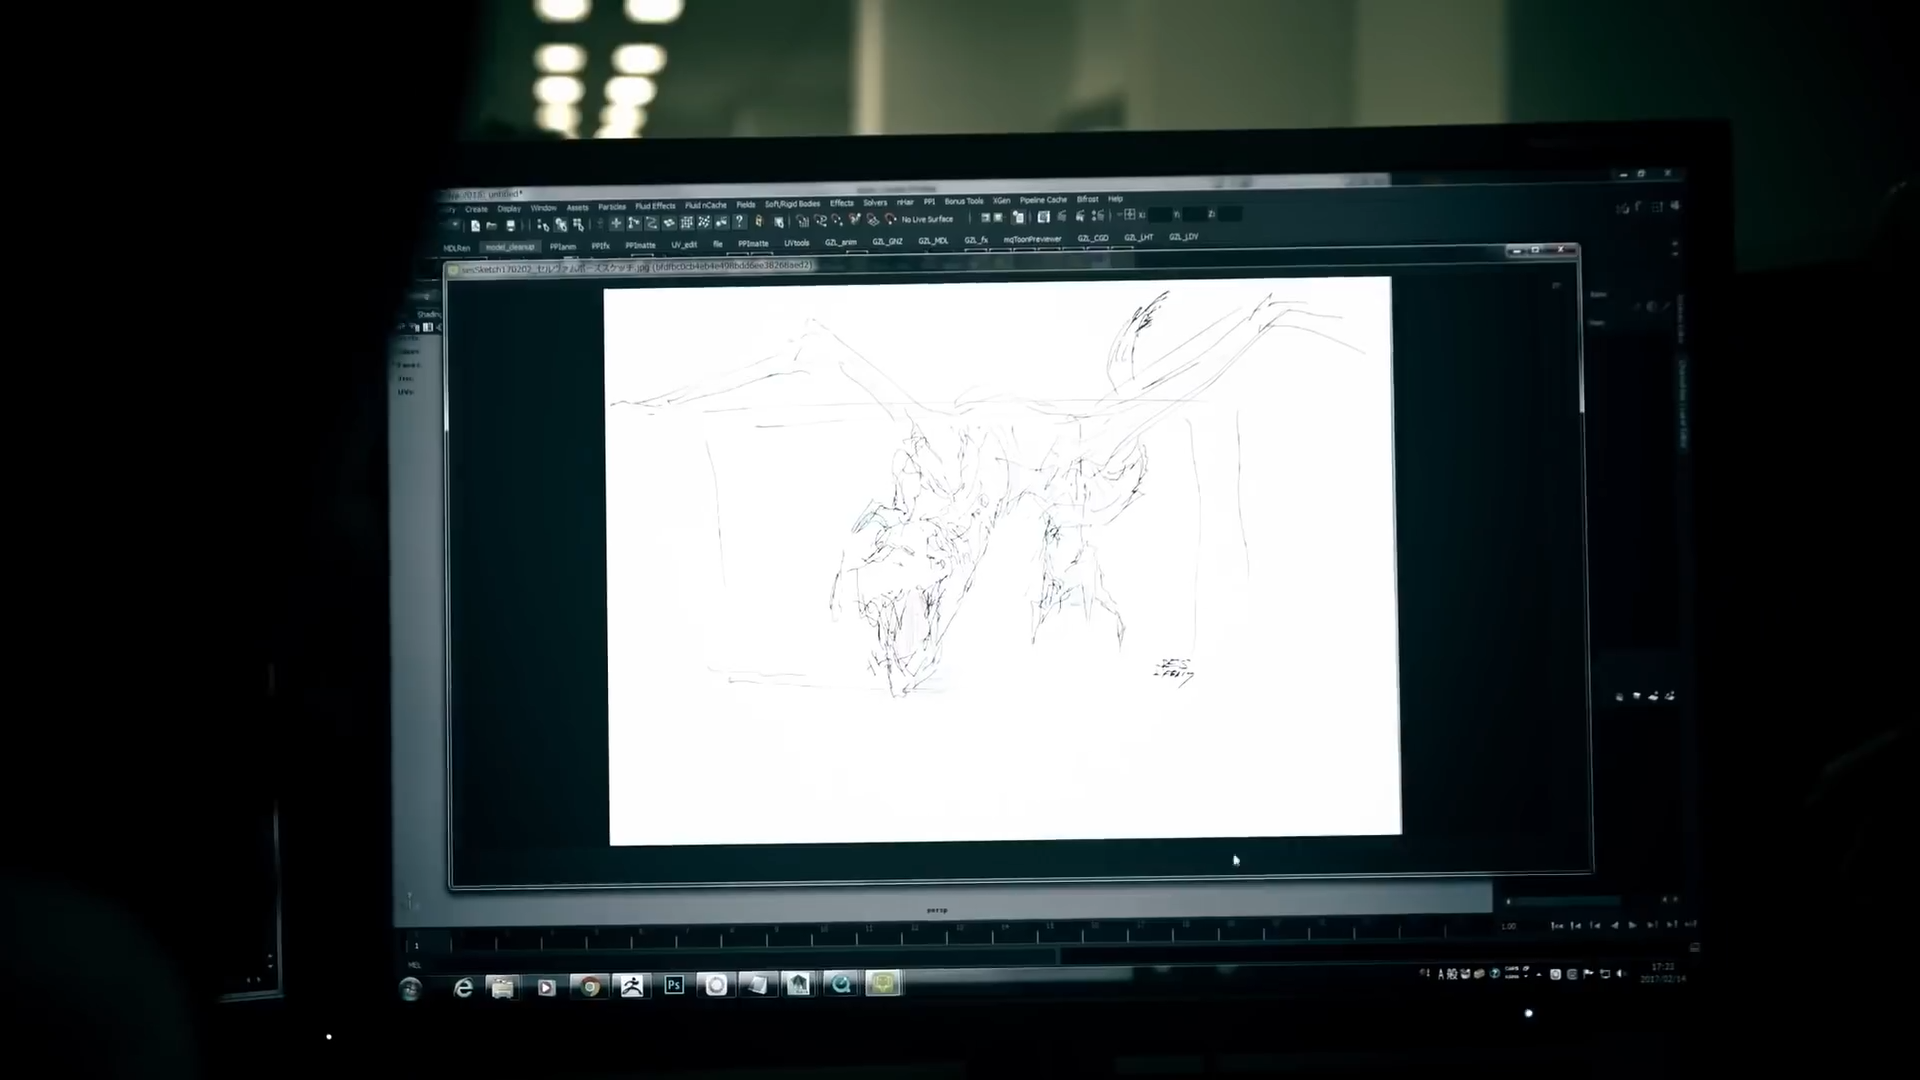1920x1080 pixels.
Task: Click go to end of playback range
Action: pos(1690,924)
